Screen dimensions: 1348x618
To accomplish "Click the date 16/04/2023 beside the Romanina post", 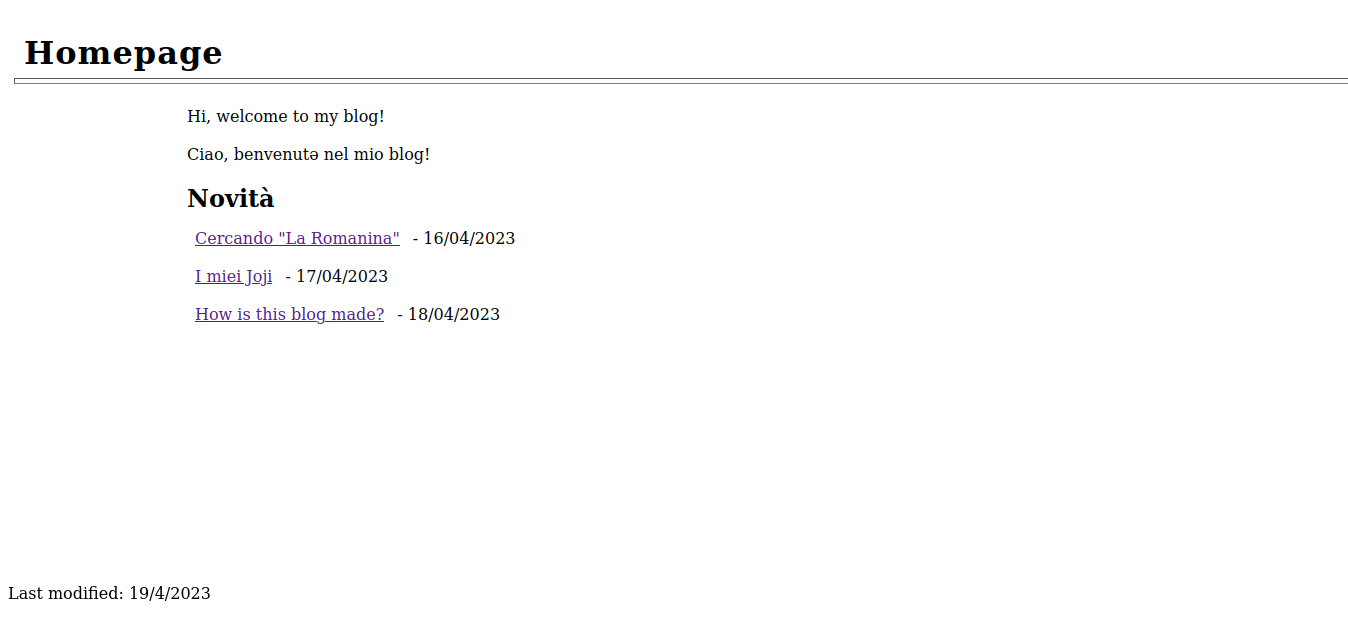I will point(469,238).
